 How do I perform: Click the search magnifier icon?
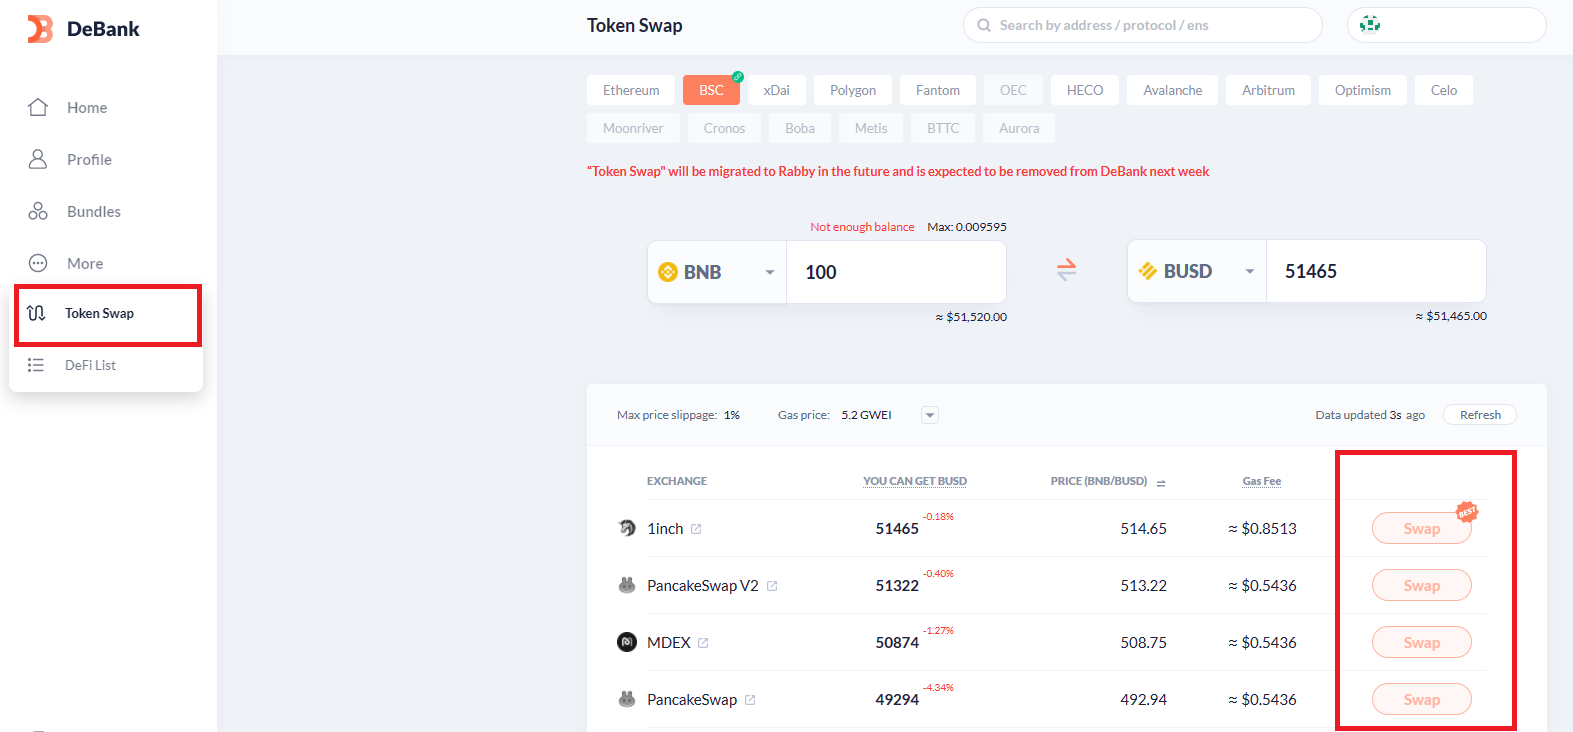[x=984, y=25]
